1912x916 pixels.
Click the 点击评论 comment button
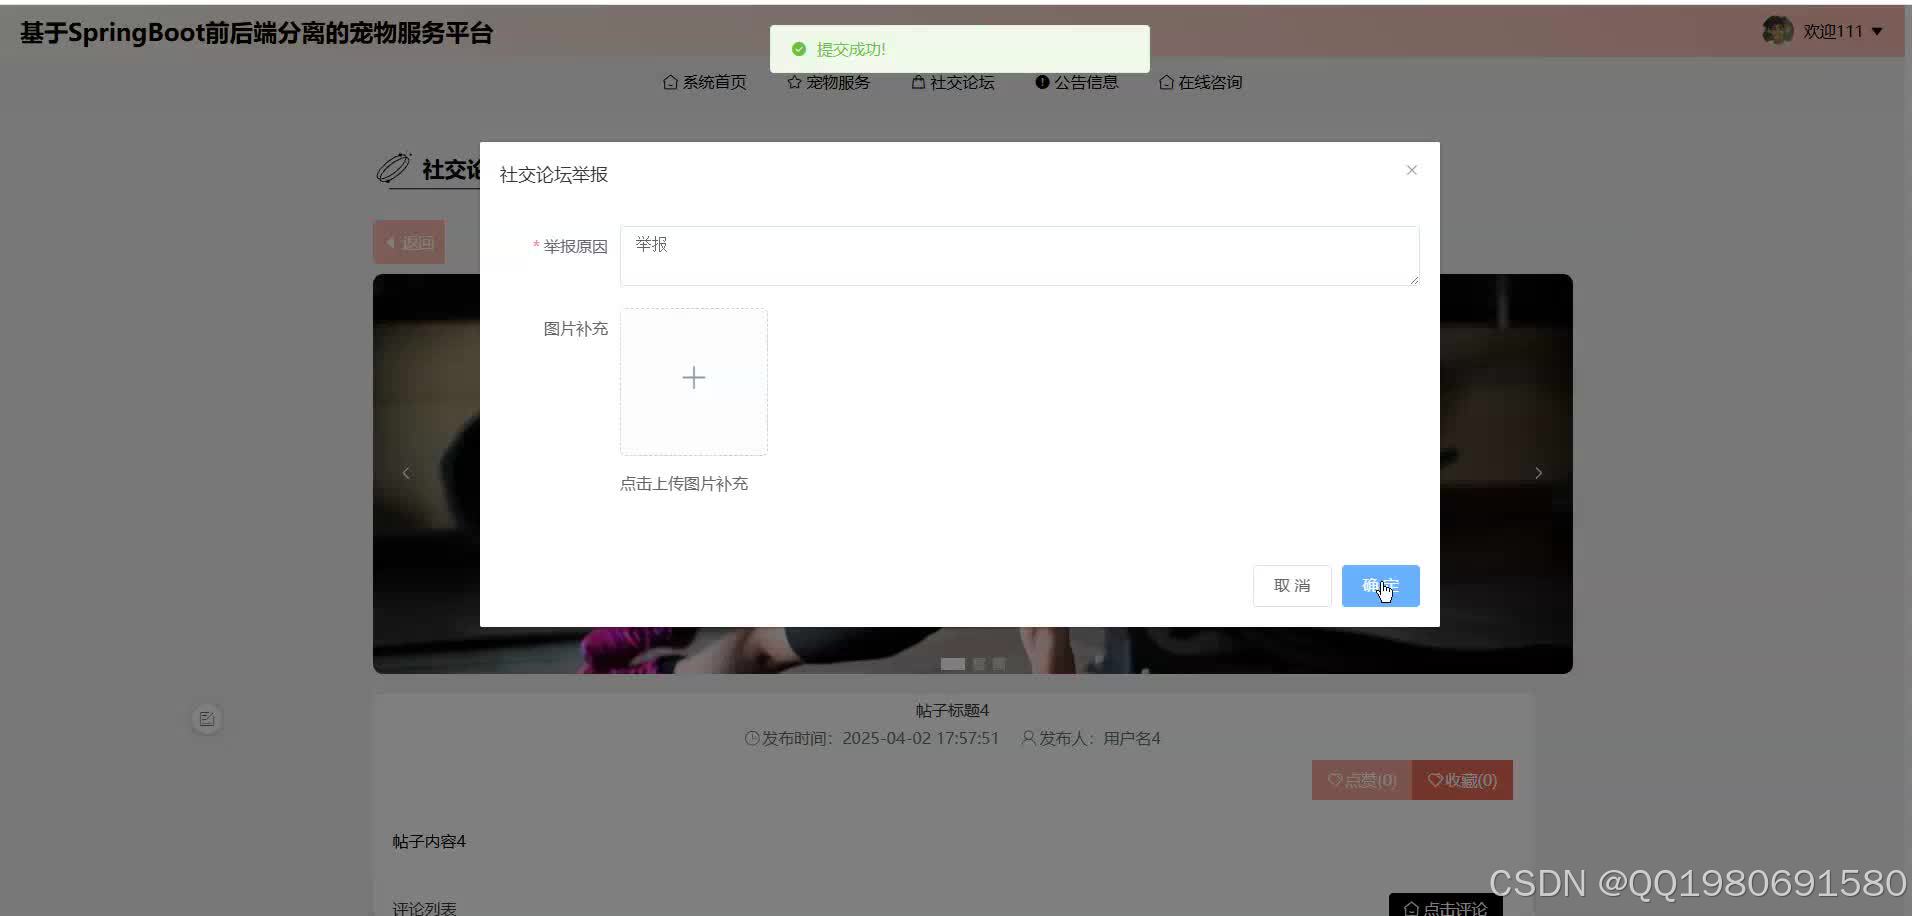pos(1444,906)
